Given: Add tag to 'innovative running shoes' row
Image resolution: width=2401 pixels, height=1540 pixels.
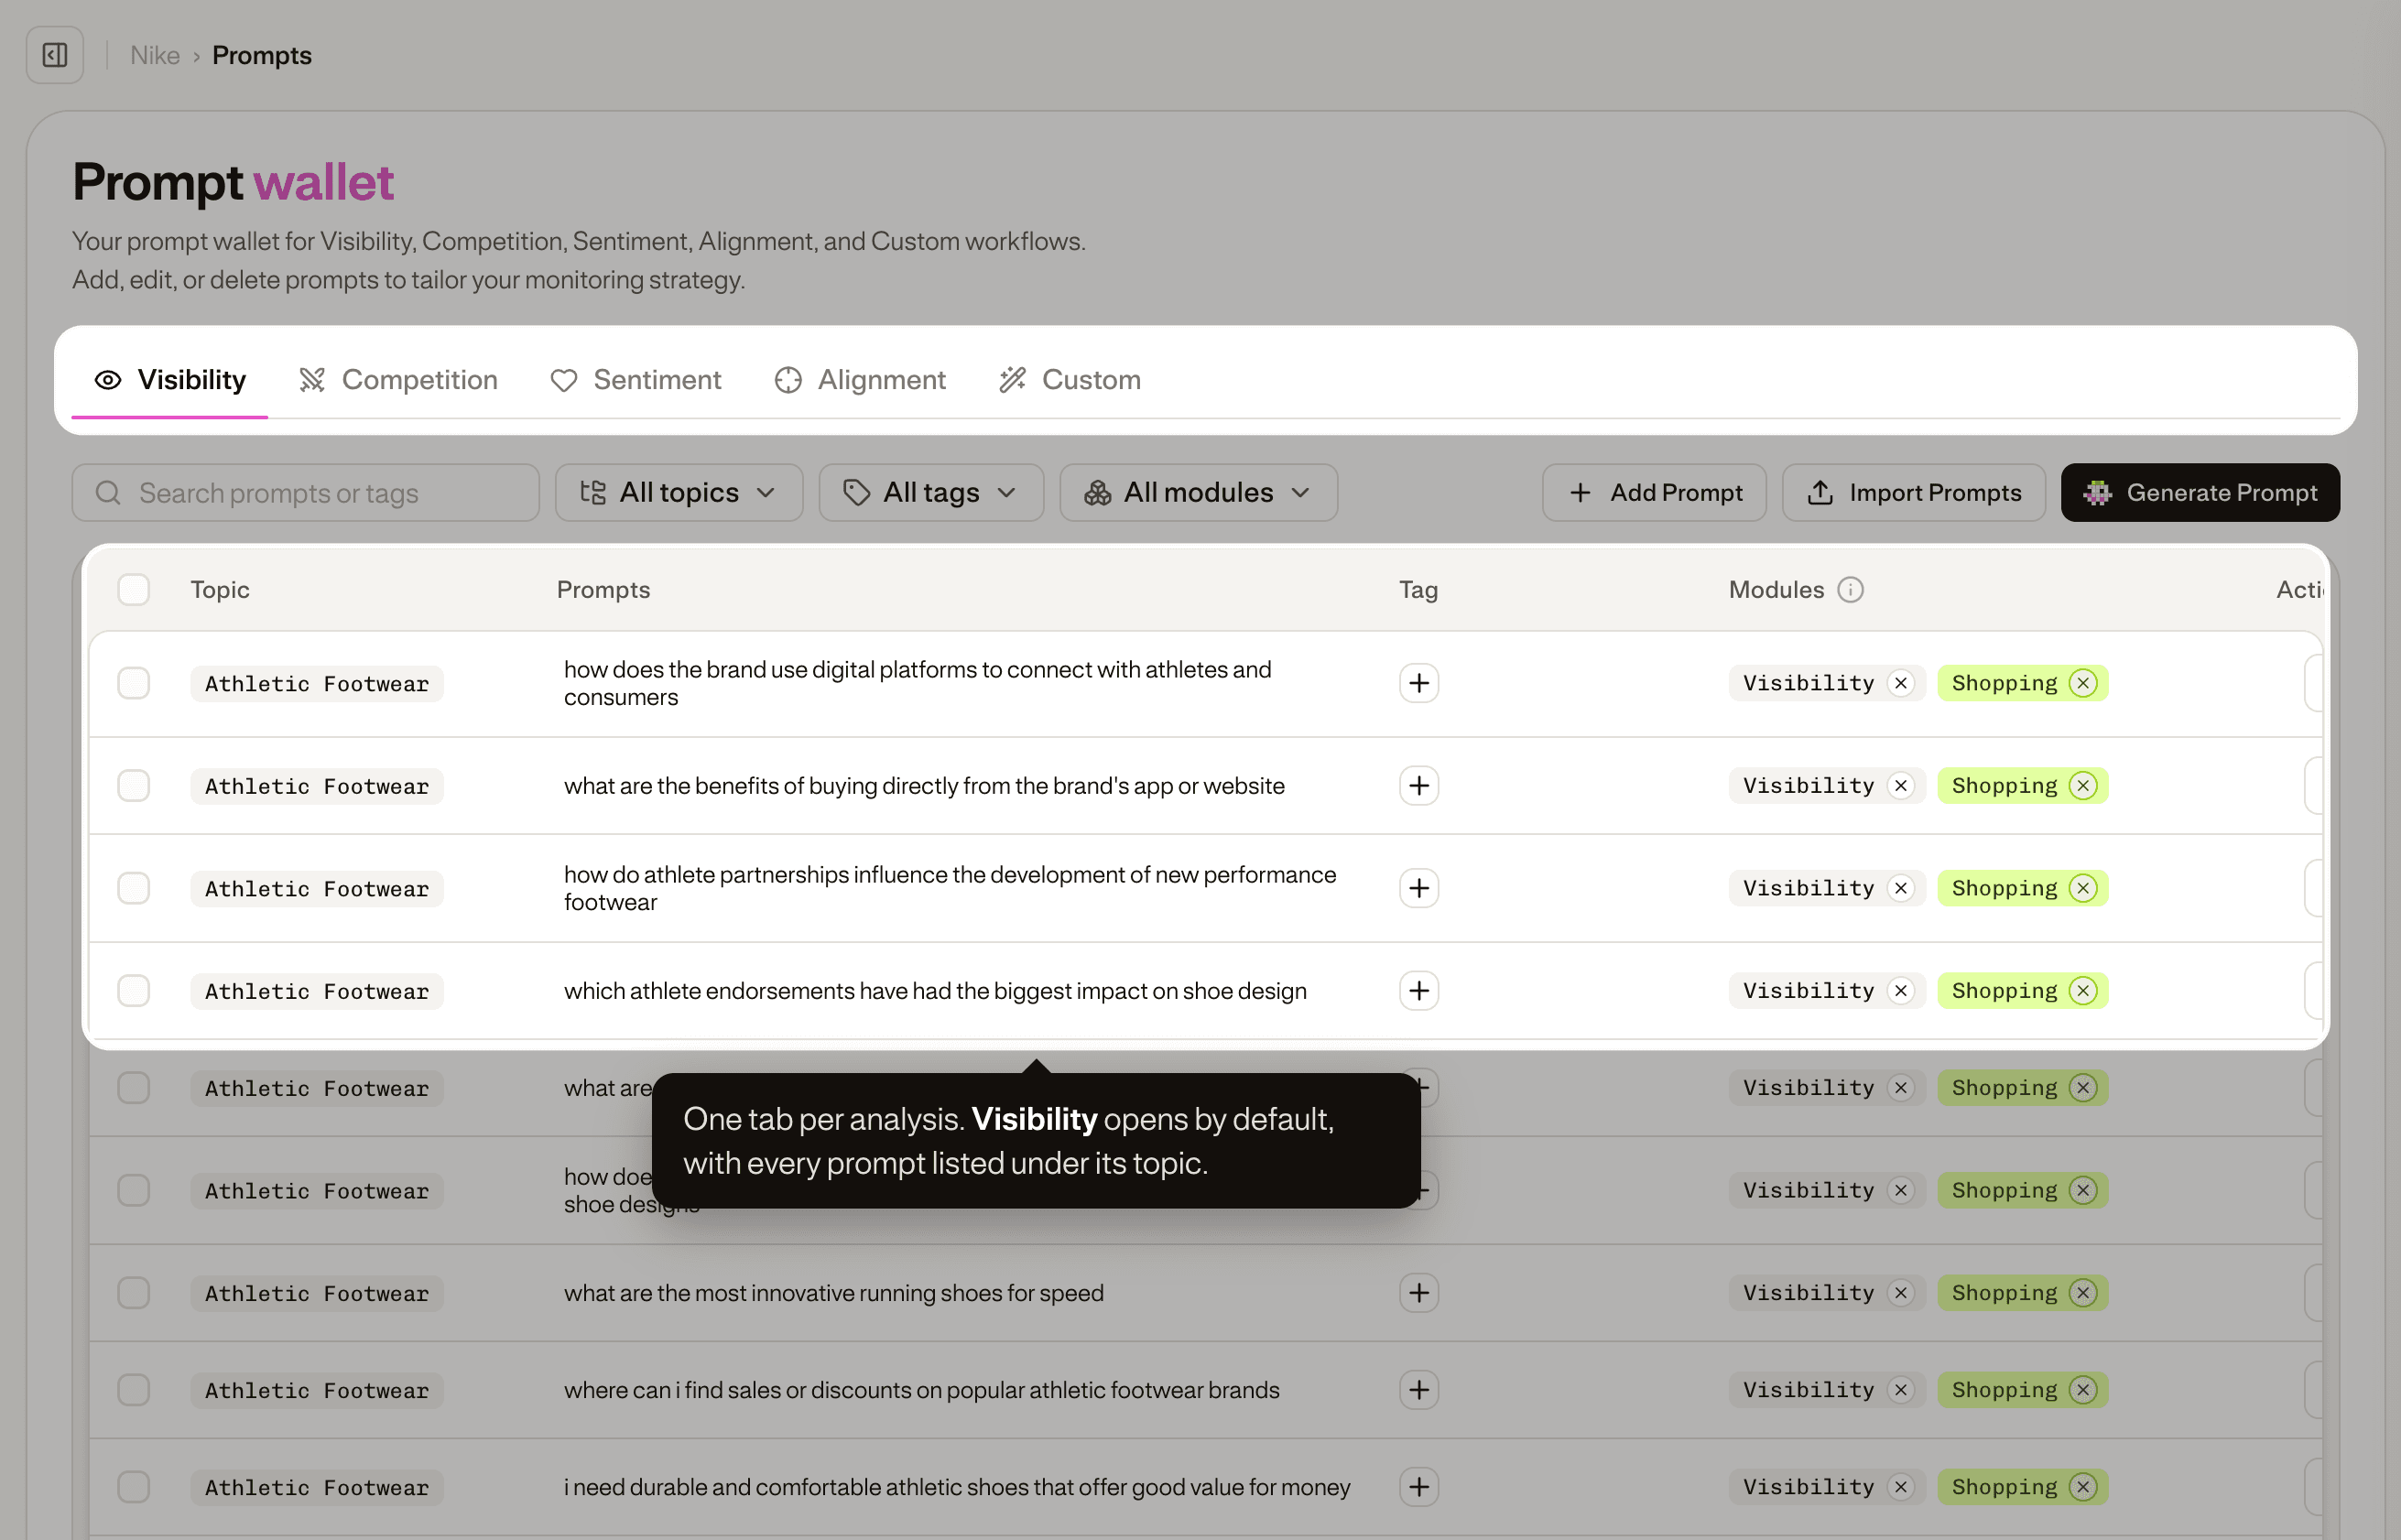Looking at the screenshot, I should (1418, 1293).
